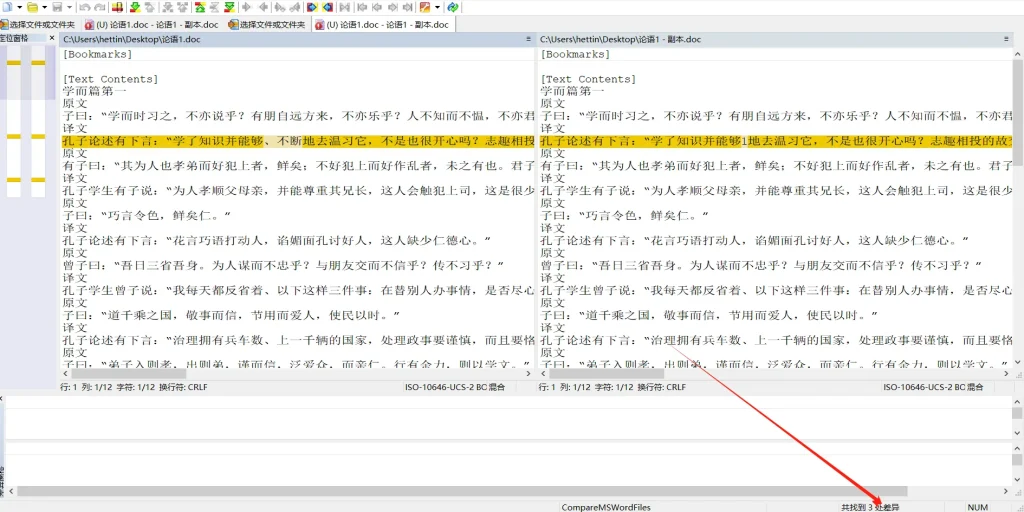Viewport: 1024px width, 512px height.
Task: Click [Text Contents] line in the right pane
Action: [588, 79]
